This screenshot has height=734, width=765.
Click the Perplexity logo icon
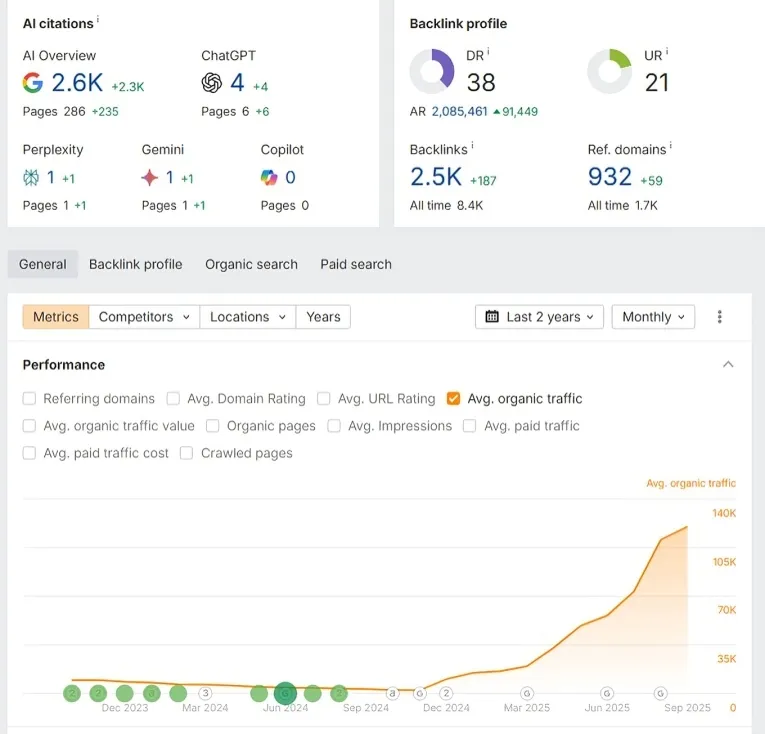coord(31,178)
